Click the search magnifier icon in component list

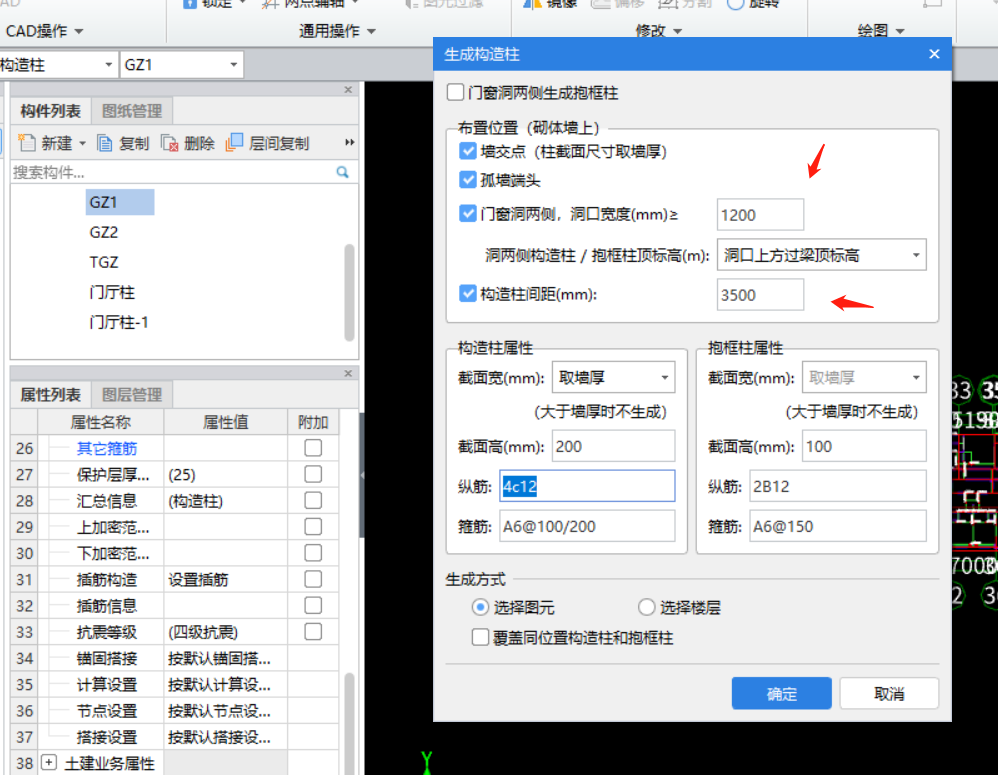(342, 172)
